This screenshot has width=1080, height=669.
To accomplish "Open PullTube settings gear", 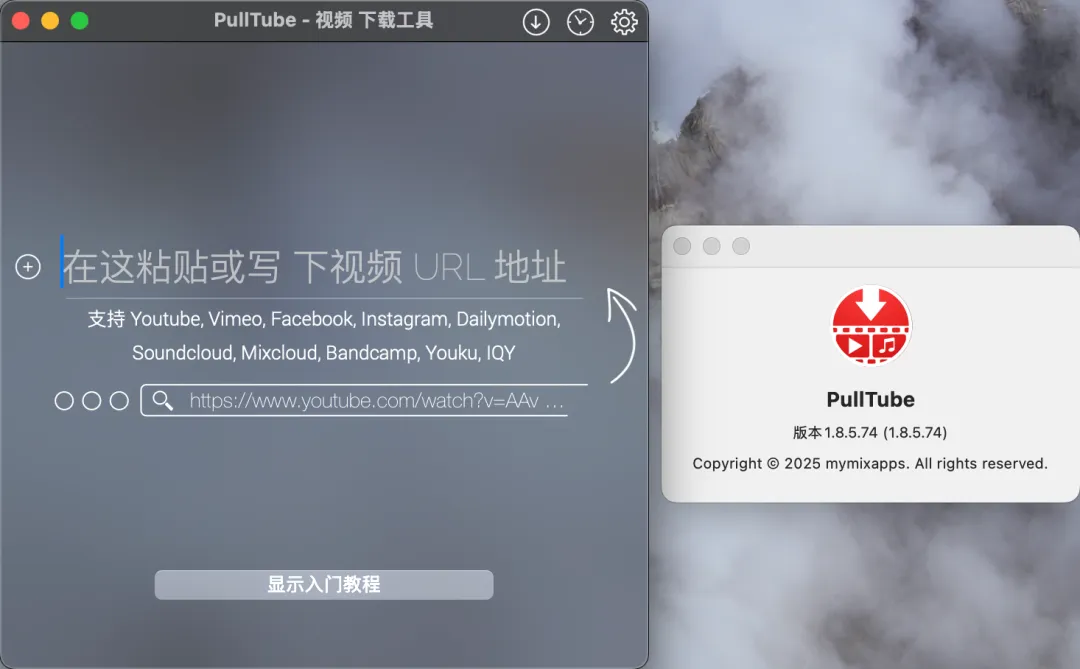I will (x=624, y=22).
